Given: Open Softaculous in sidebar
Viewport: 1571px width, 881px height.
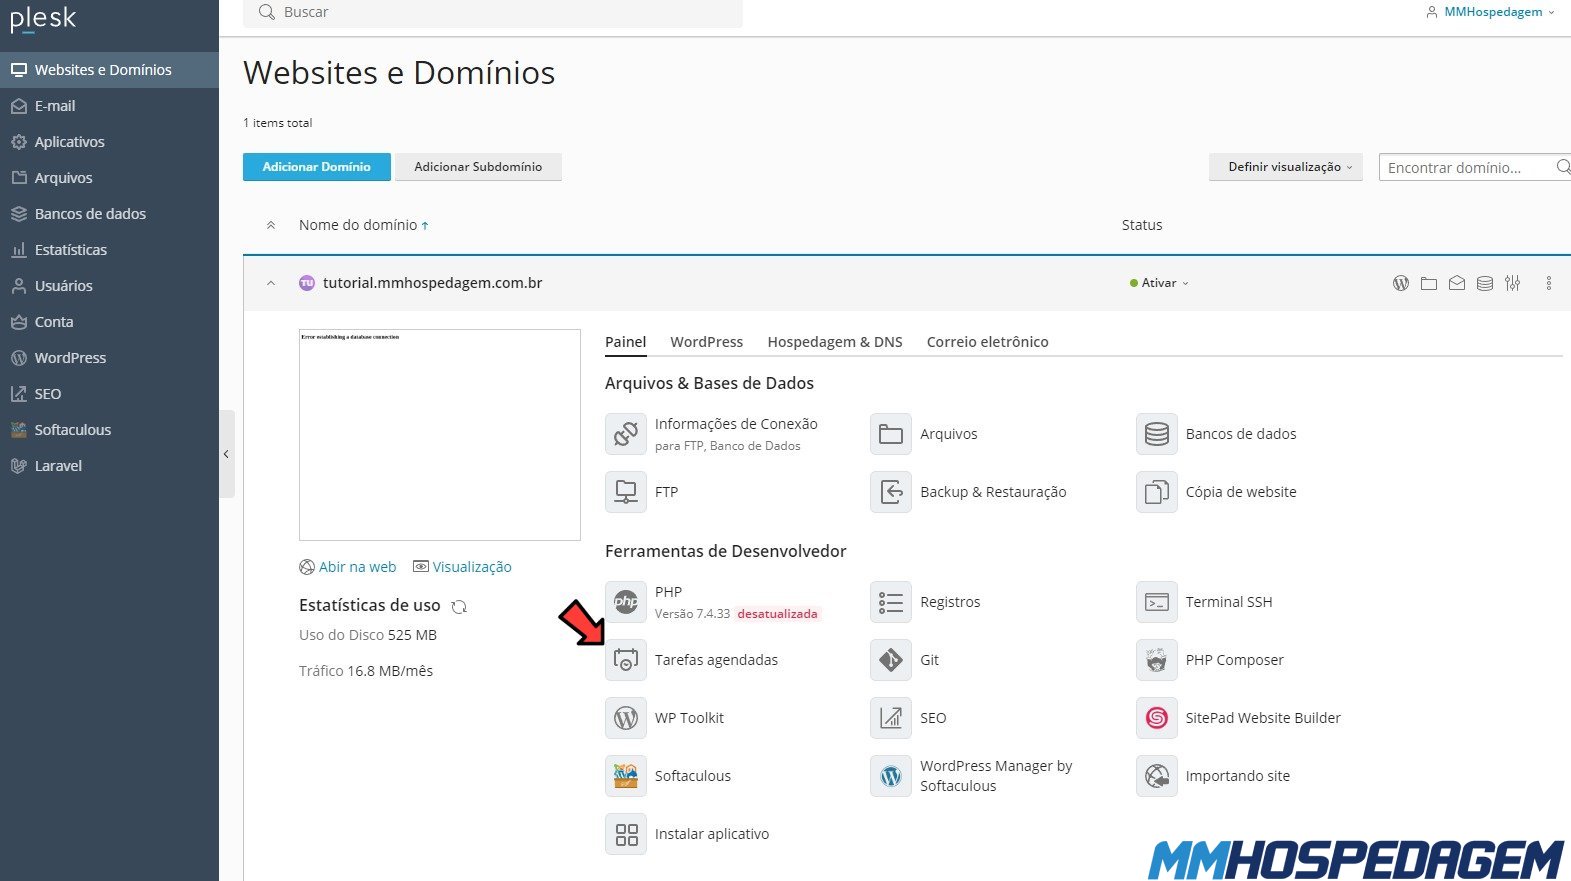Looking at the screenshot, I should tap(109, 430).
